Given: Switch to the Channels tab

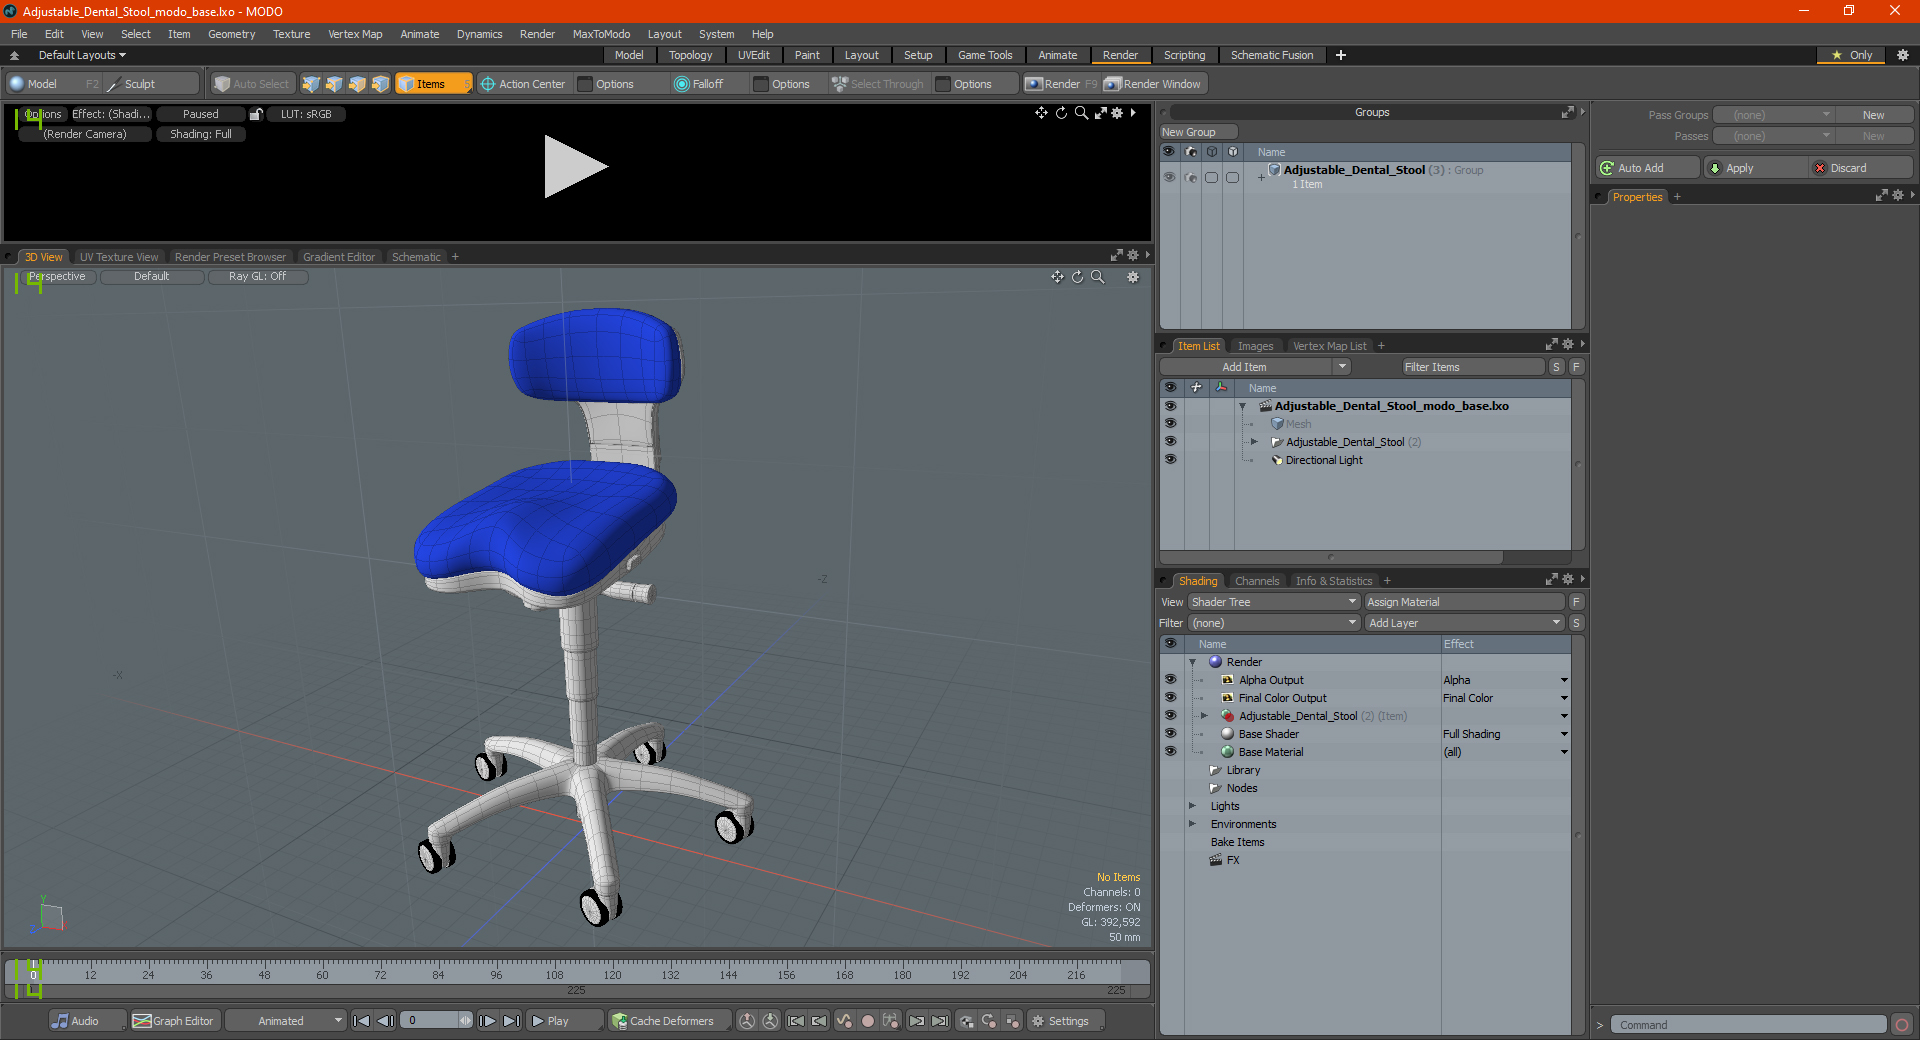Looking at the screenshot, I should tap(1257, 581).
